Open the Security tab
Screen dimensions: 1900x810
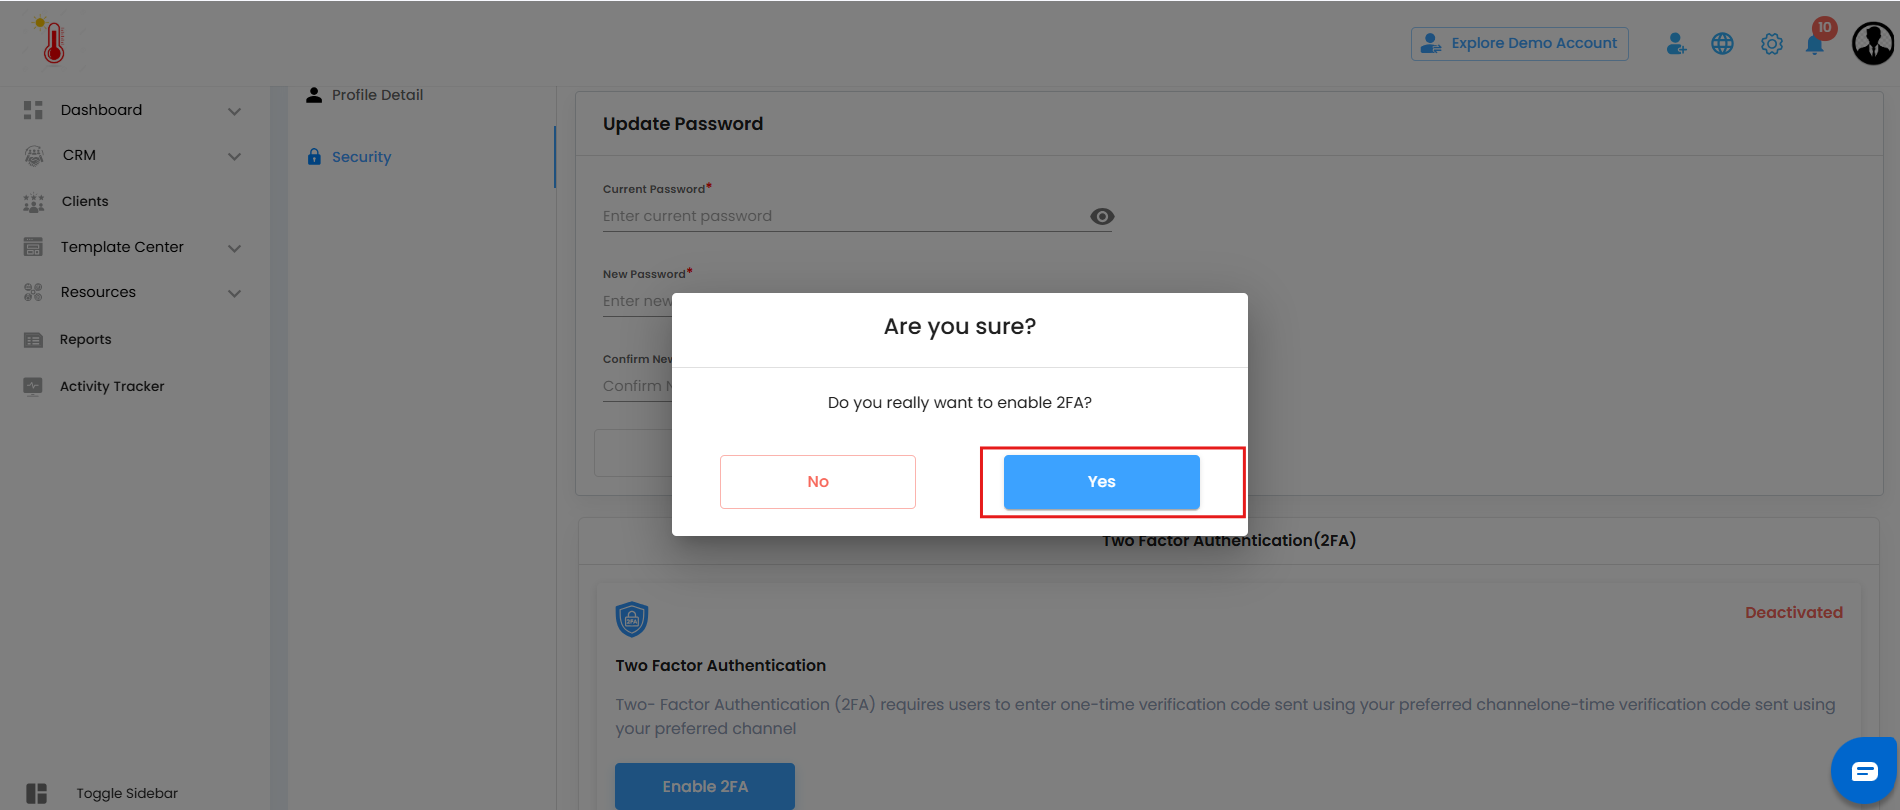[x=361, y=157]
